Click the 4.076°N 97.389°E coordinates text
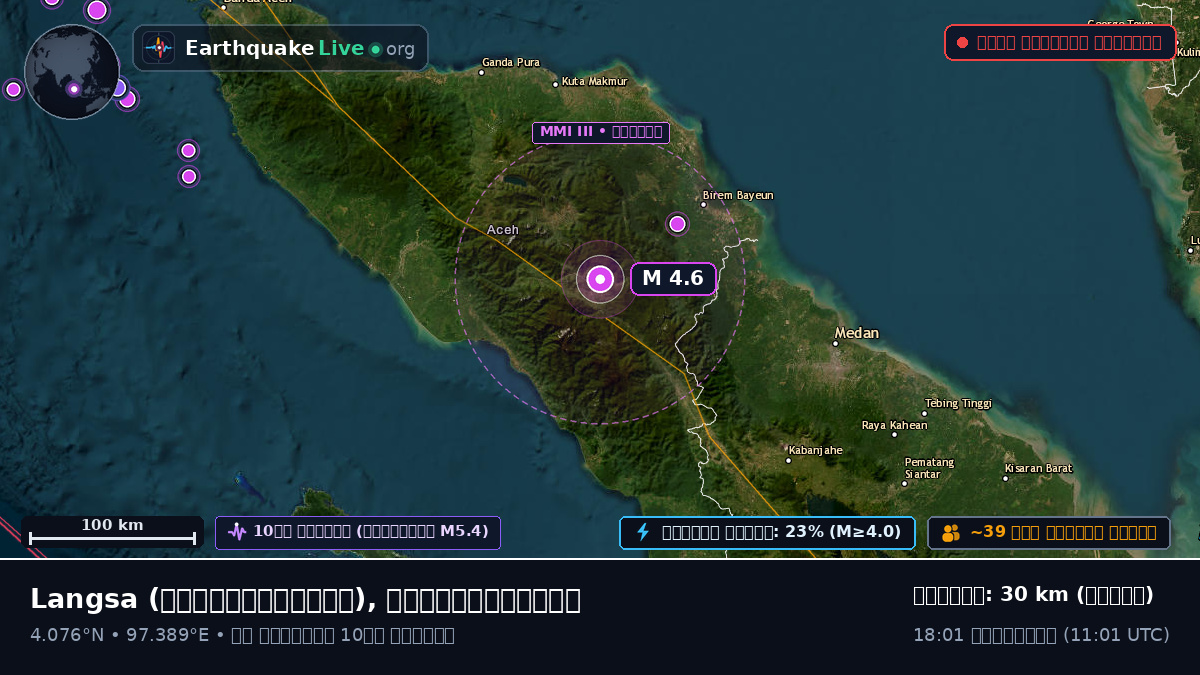 (x=117, y=635)
